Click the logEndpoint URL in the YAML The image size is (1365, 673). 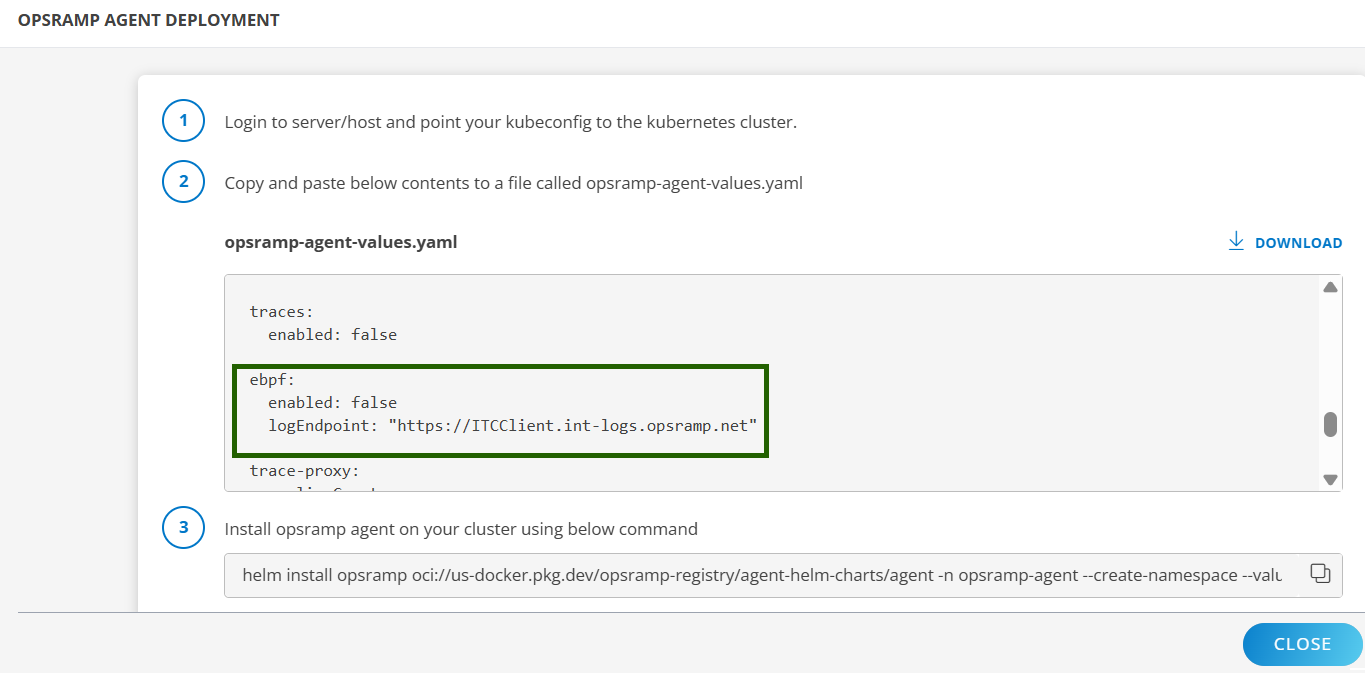coord(572,425)
